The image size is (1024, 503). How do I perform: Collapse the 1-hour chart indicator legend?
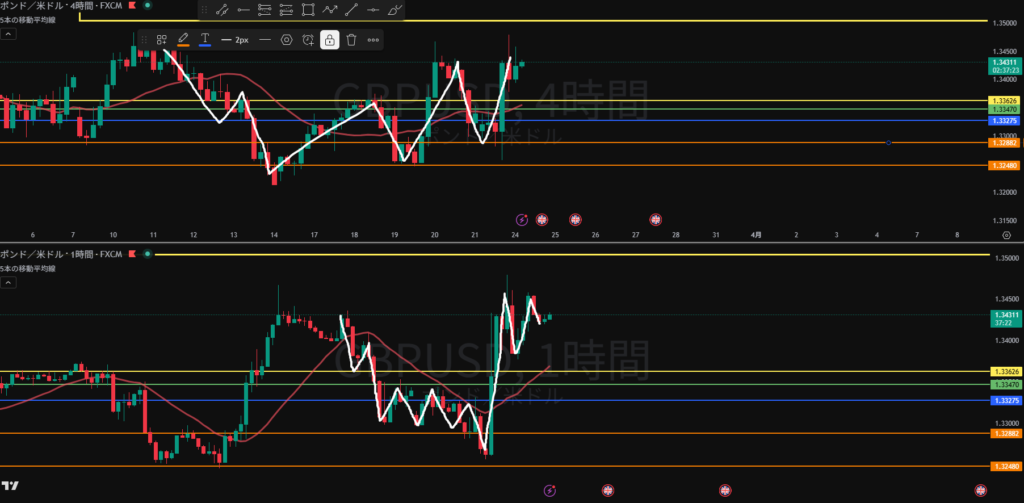(8, 283)
